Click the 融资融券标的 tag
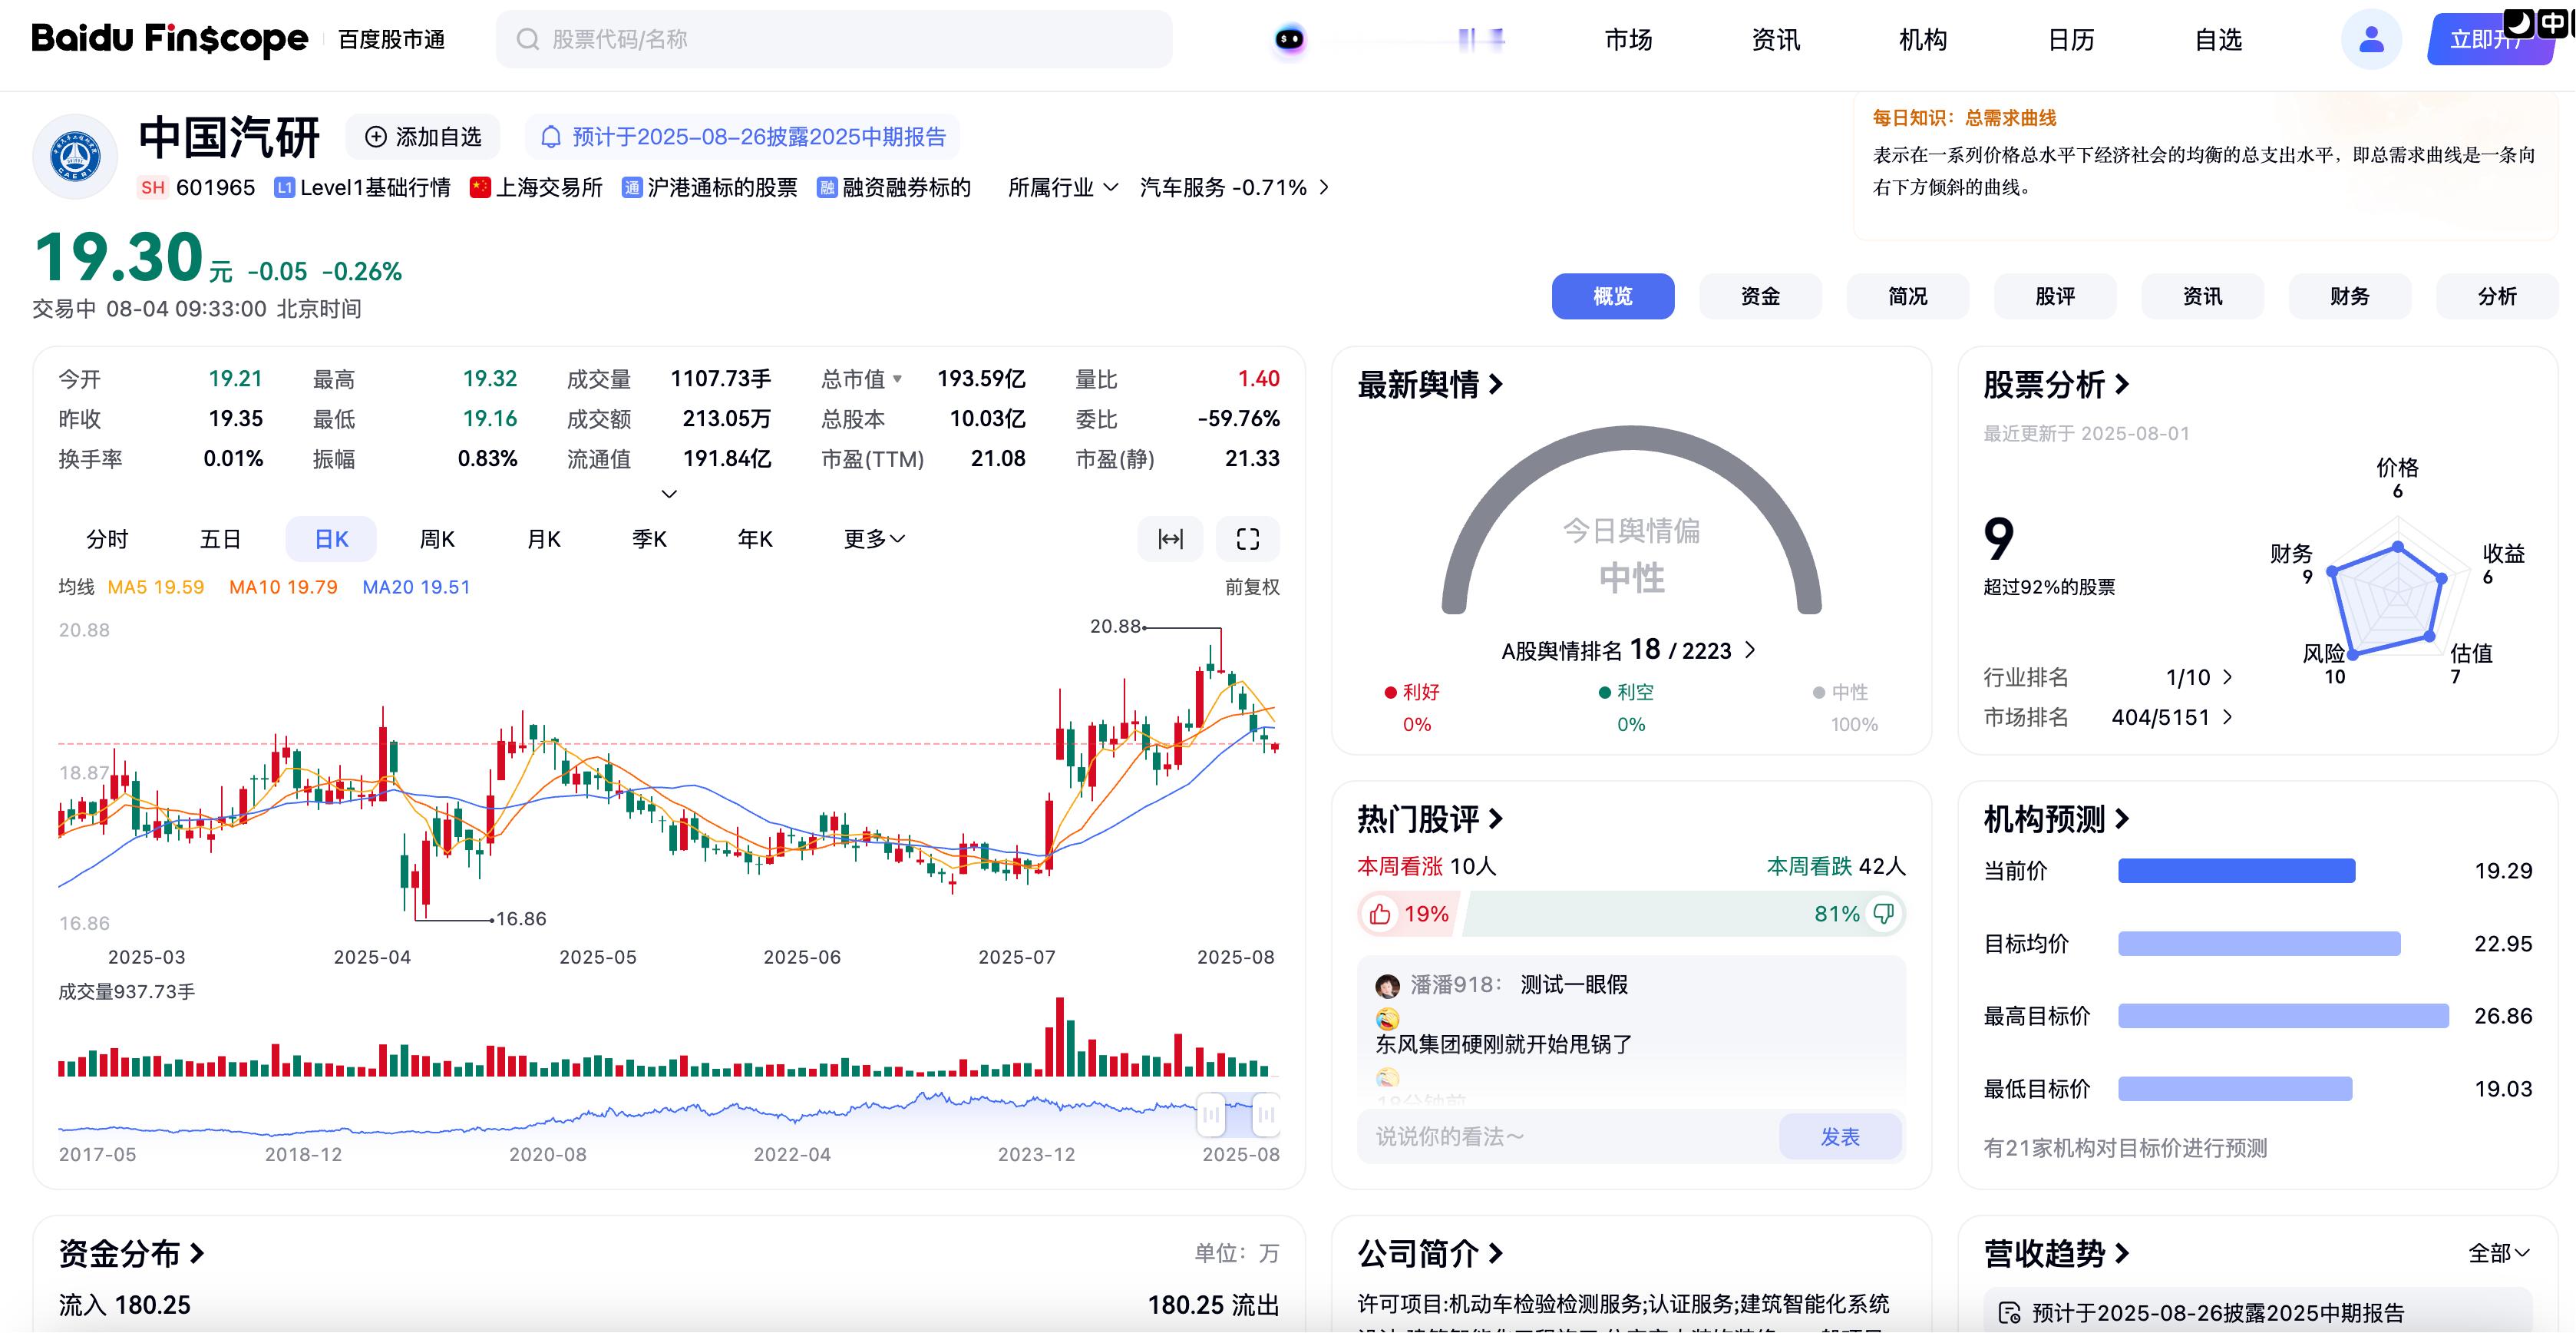 pyautogui.click(x=893, y=188)
